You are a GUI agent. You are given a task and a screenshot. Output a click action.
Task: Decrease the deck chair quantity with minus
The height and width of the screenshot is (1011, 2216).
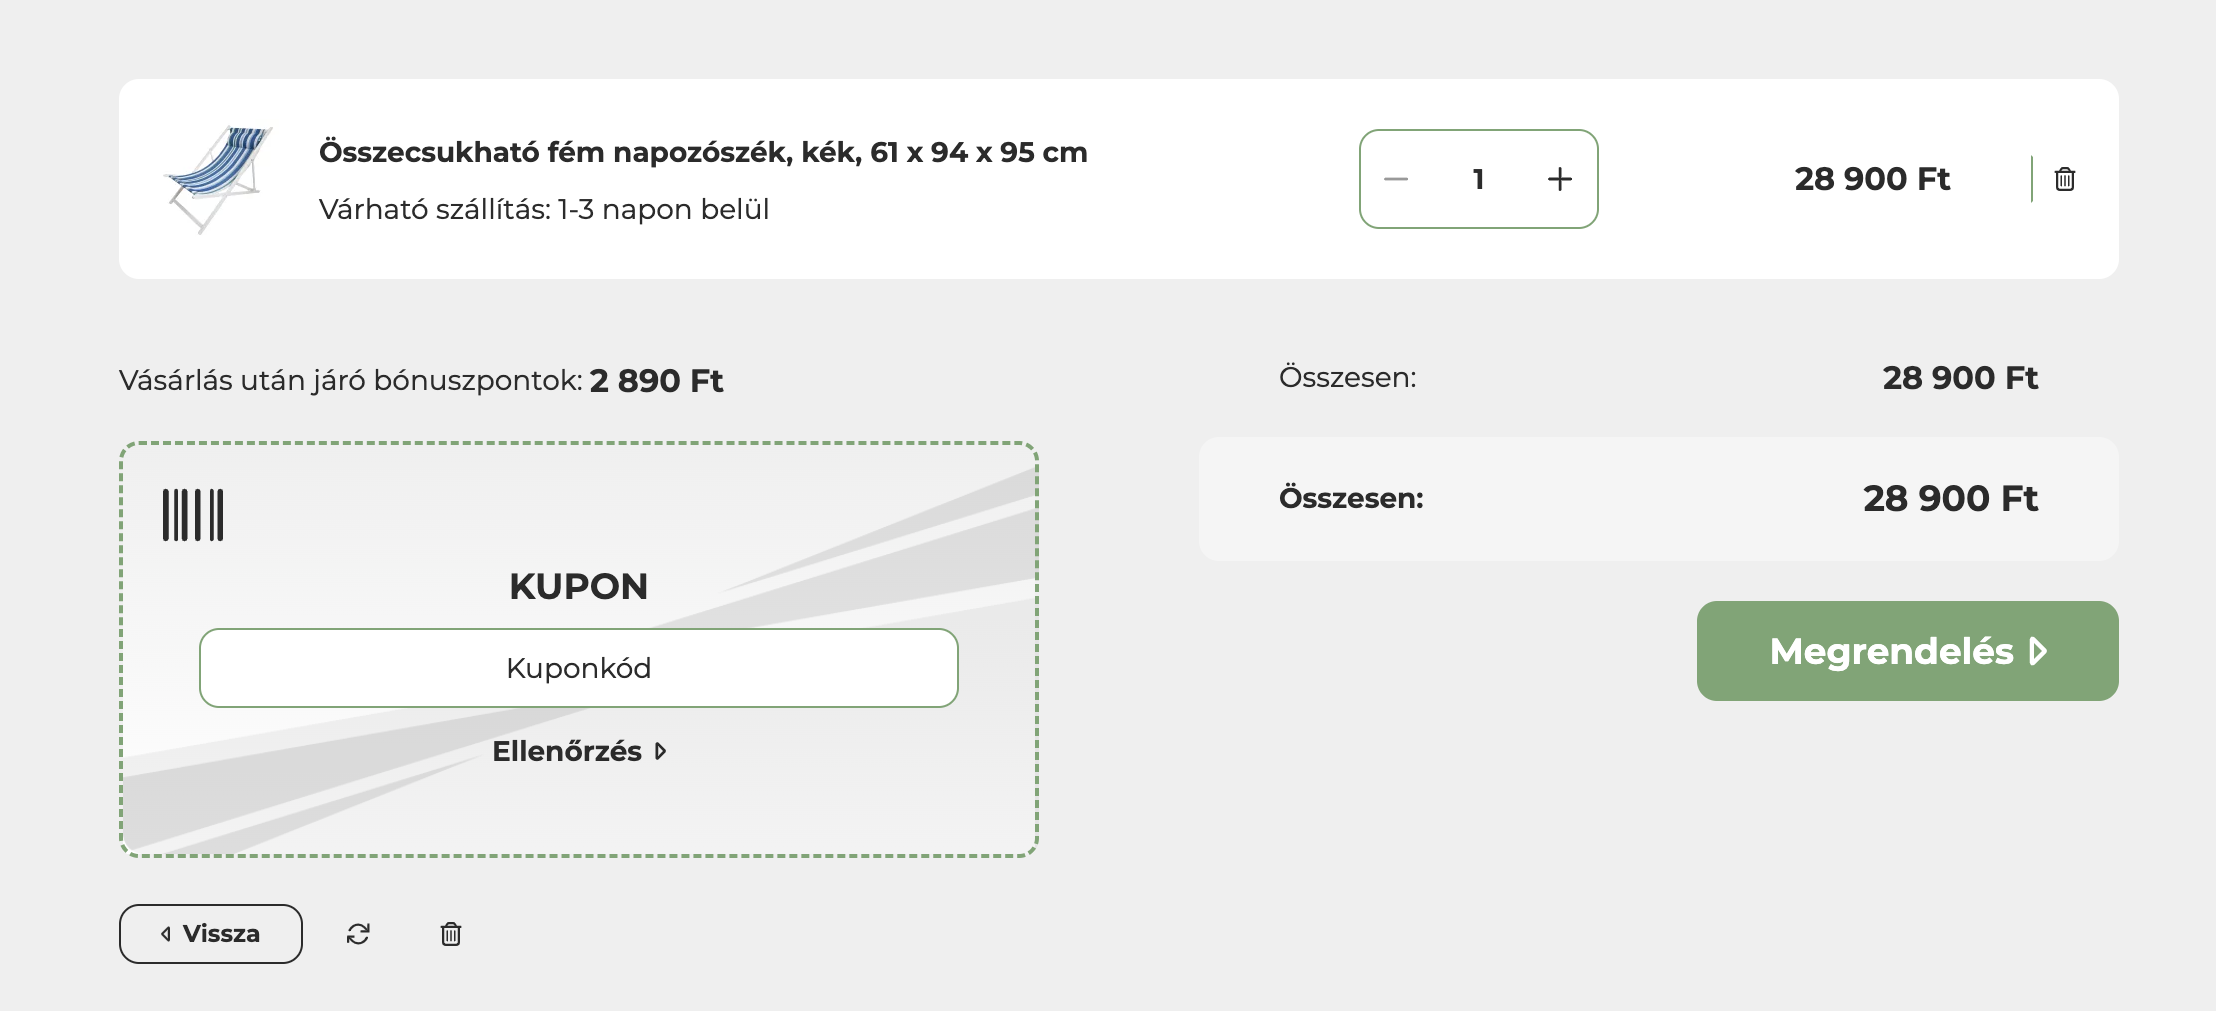(x=1396, y=179)
